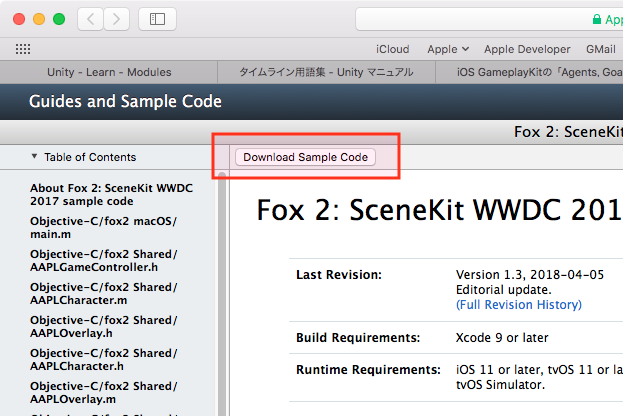Click the Fox 2: SceneKit WWDC page title
Image resolution: width=623 pixels, height=416 pixels.
439,209
